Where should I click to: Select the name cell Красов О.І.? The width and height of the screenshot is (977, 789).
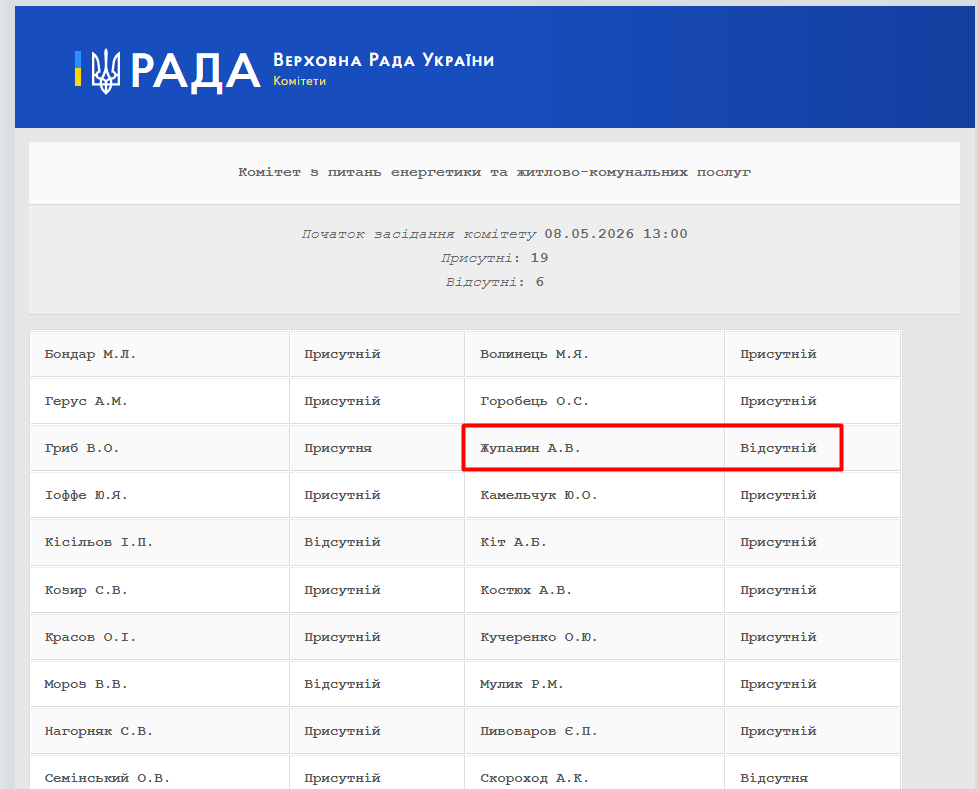coord(160,637)
